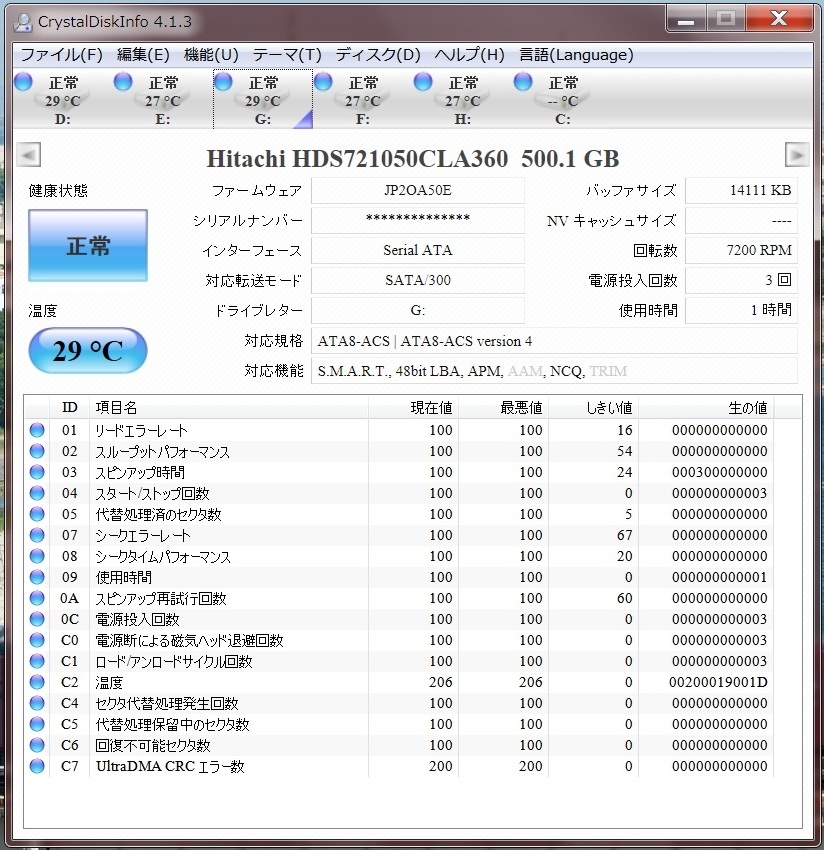Open the ファイル(F) menu
The width and height of the screenshot is (824, 850).
point(61,55)
